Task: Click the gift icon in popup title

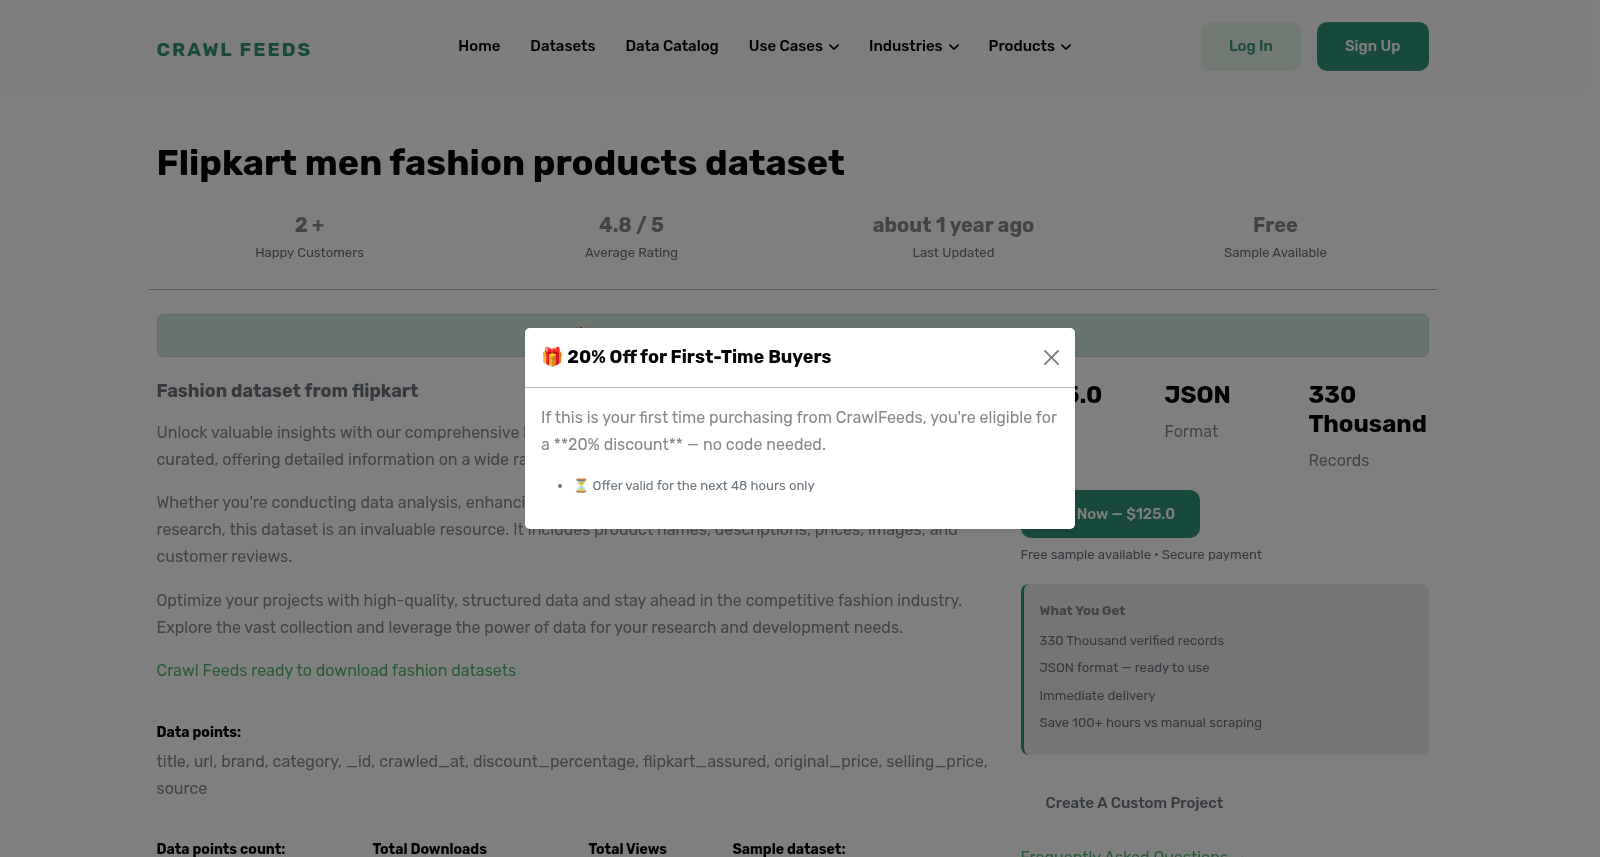Action: [x=552, y=357]
